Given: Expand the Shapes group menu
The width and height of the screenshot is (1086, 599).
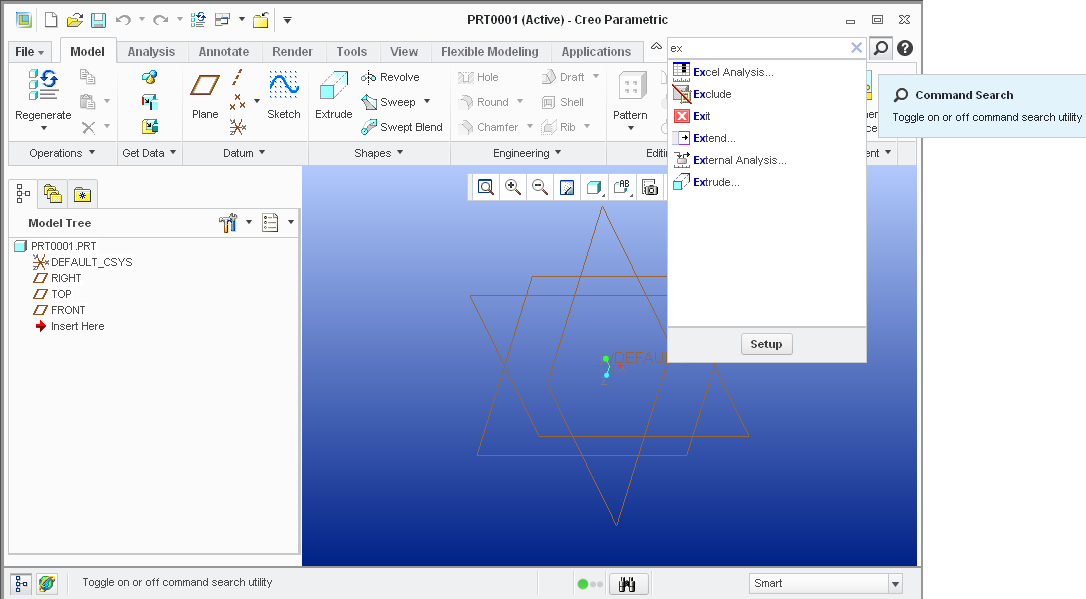Looking at the screenshot, I should 378,153.
